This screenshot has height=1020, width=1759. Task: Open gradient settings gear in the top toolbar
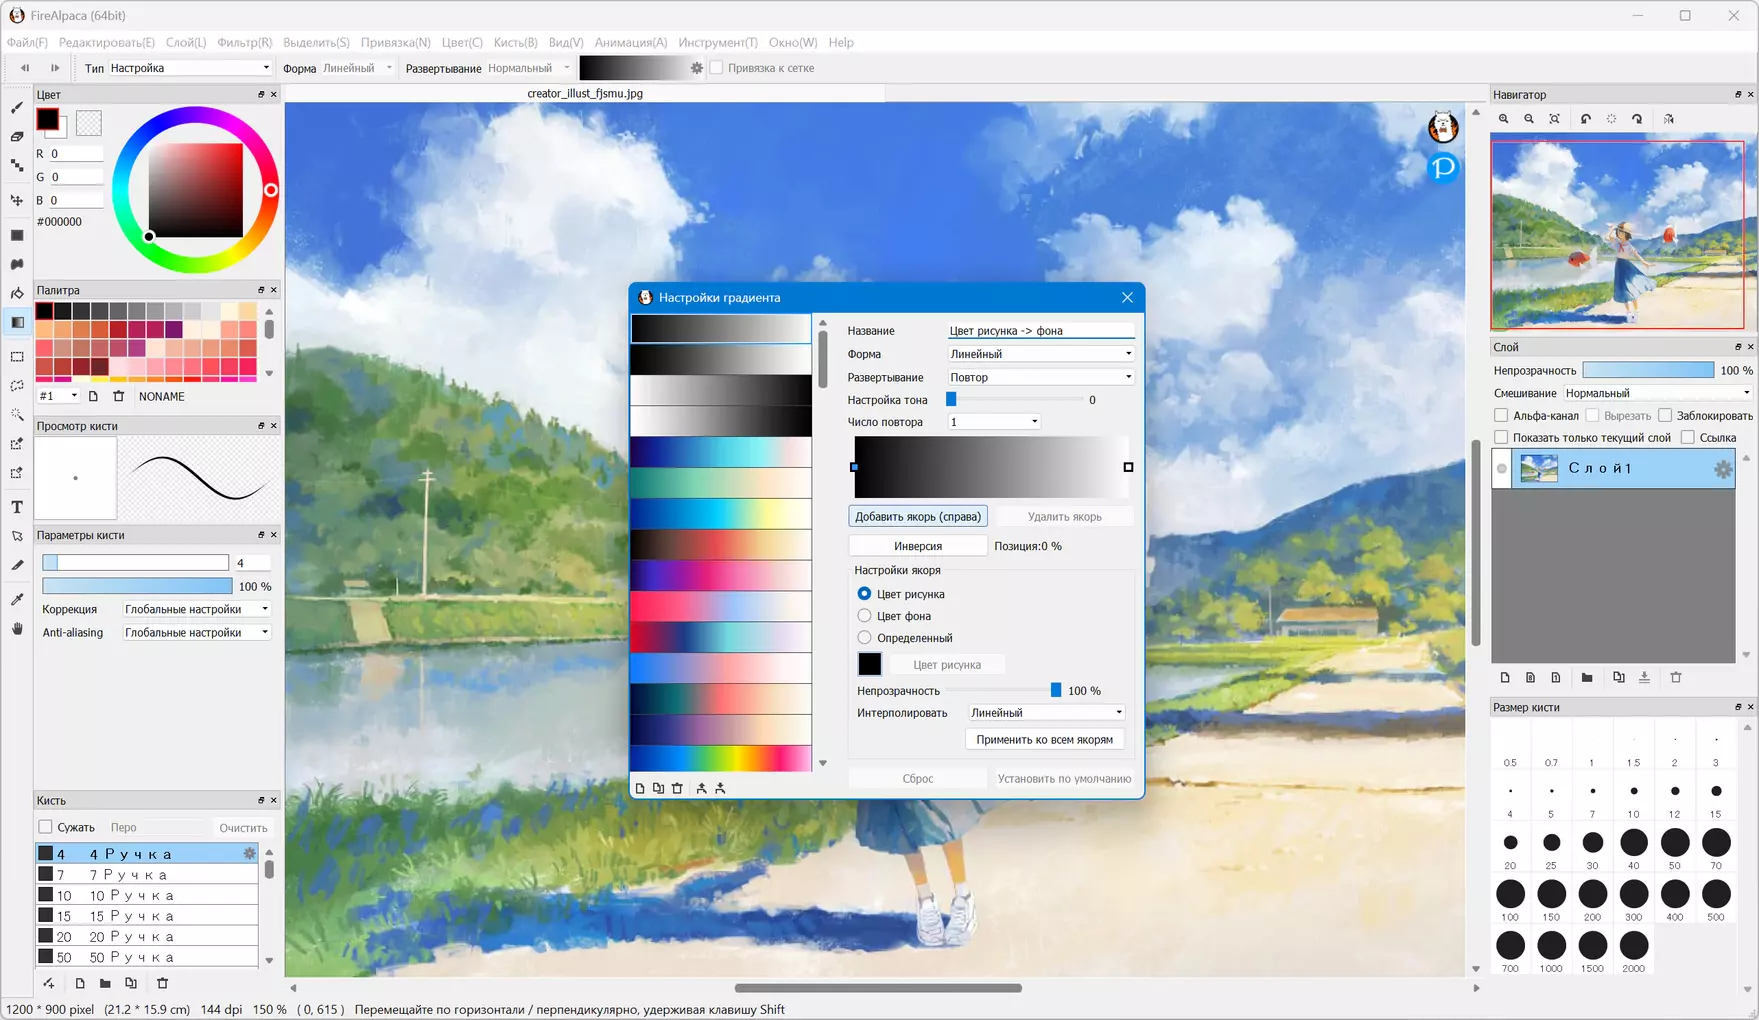[697, 68]
